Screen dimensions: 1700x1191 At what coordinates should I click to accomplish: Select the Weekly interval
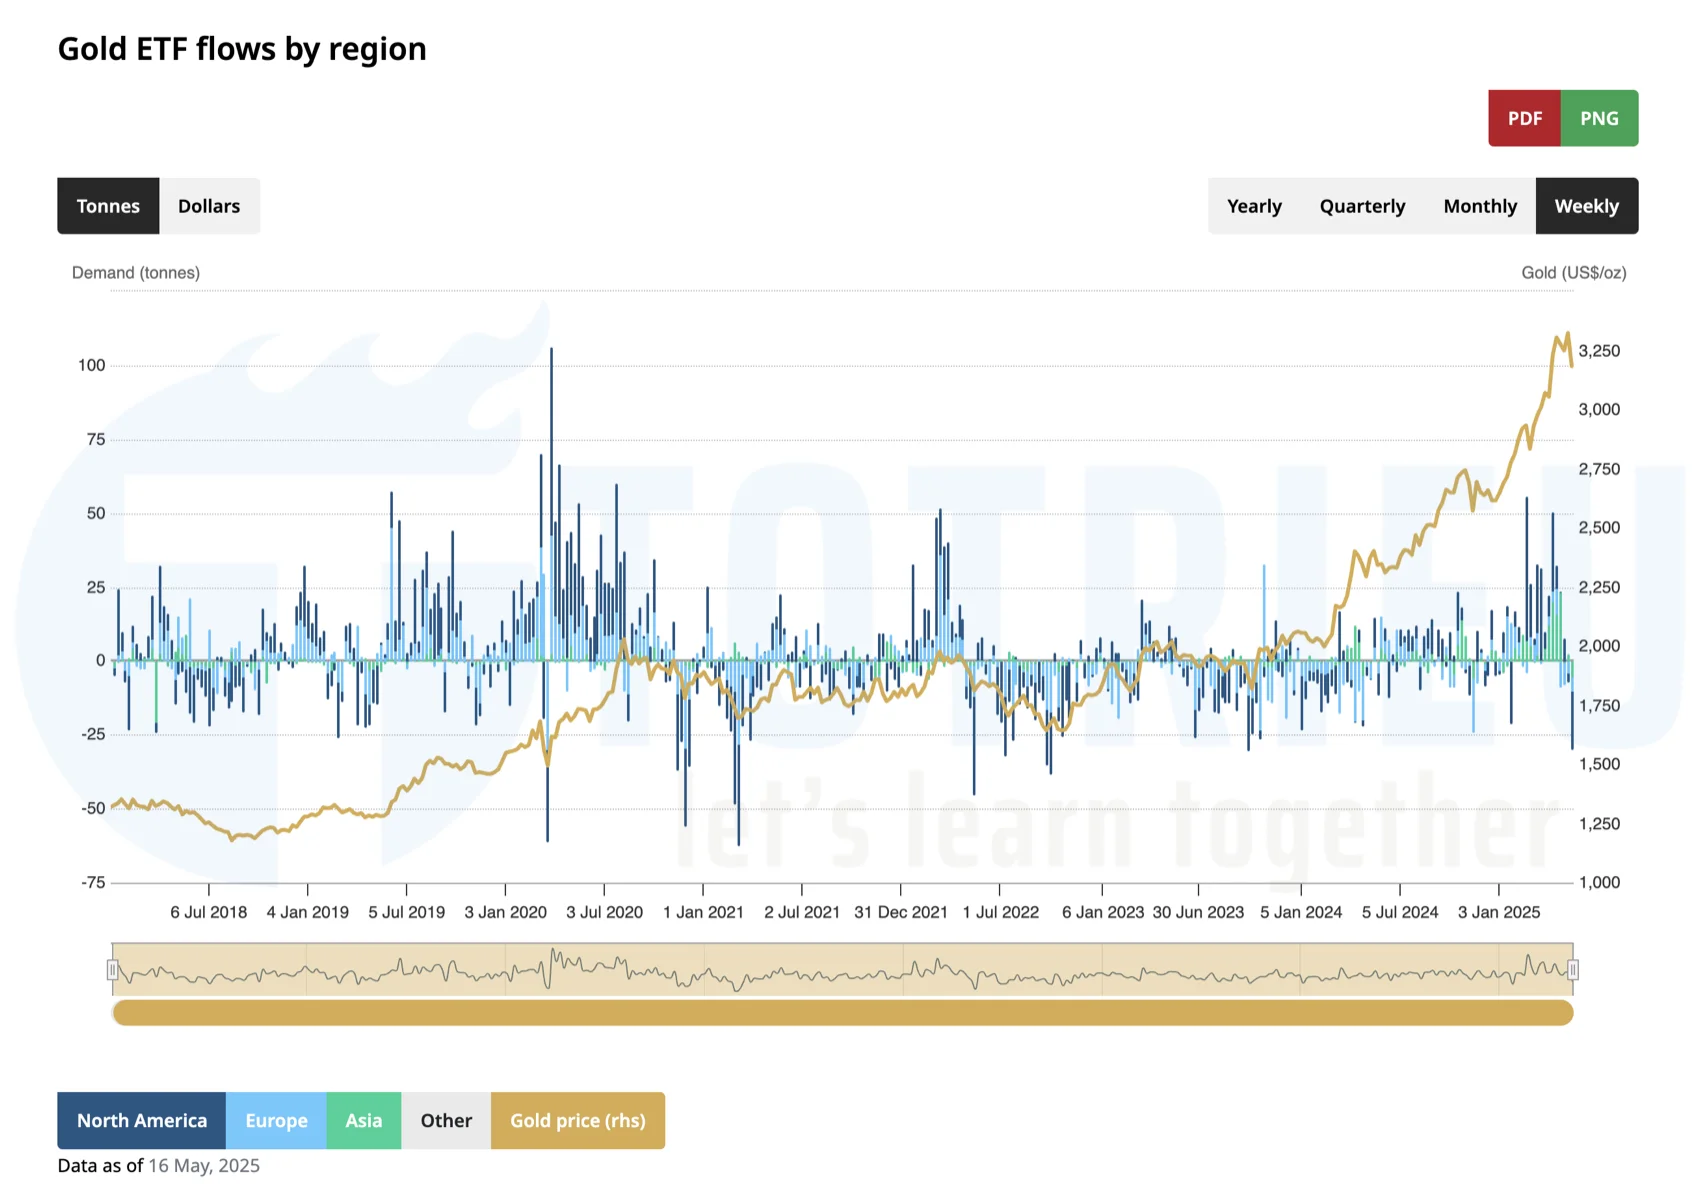point(1586,206)
